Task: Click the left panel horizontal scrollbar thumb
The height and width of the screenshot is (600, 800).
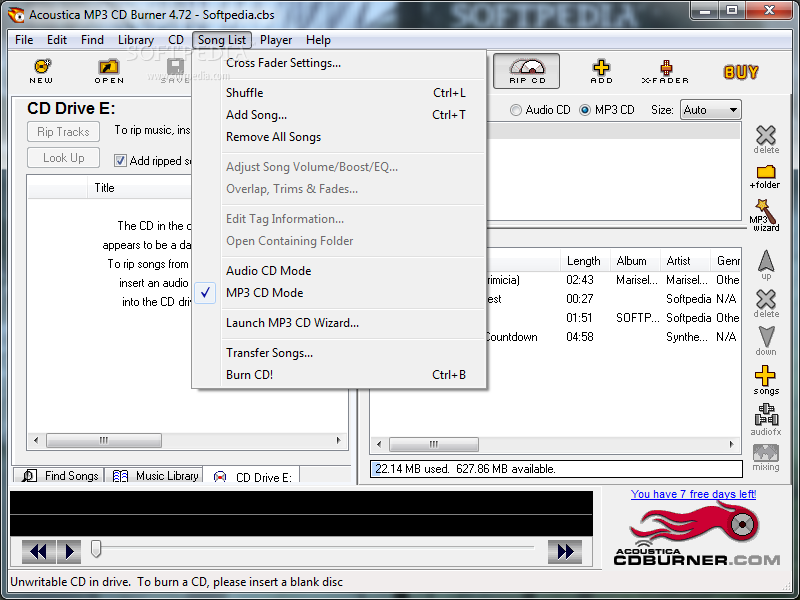Action: [x=104, y=440]
